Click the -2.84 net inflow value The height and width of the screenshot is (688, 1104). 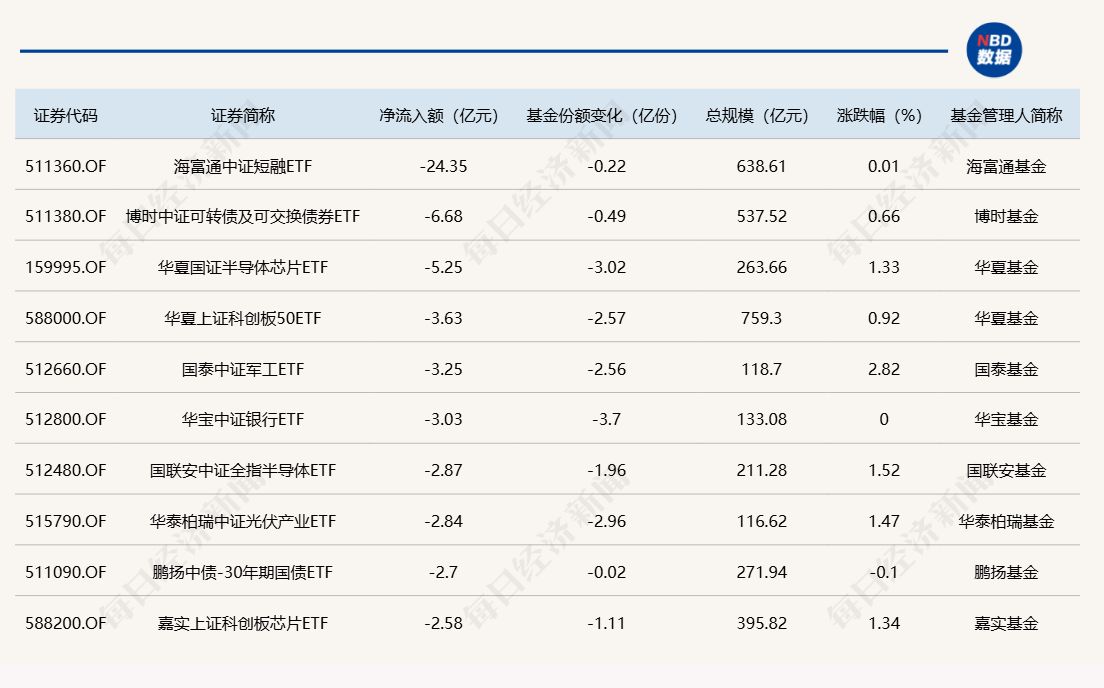tap(442, 522)
